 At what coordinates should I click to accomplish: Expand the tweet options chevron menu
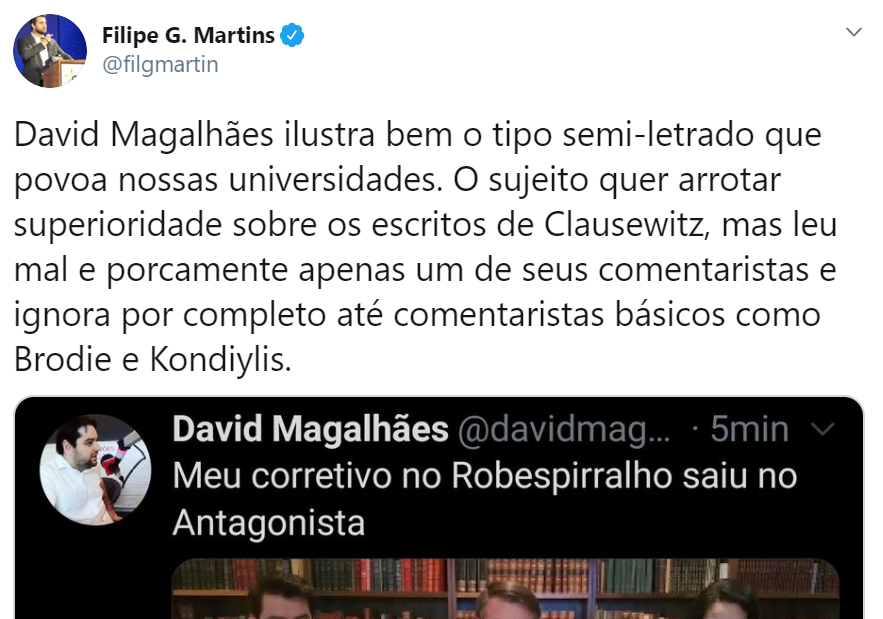854,32
